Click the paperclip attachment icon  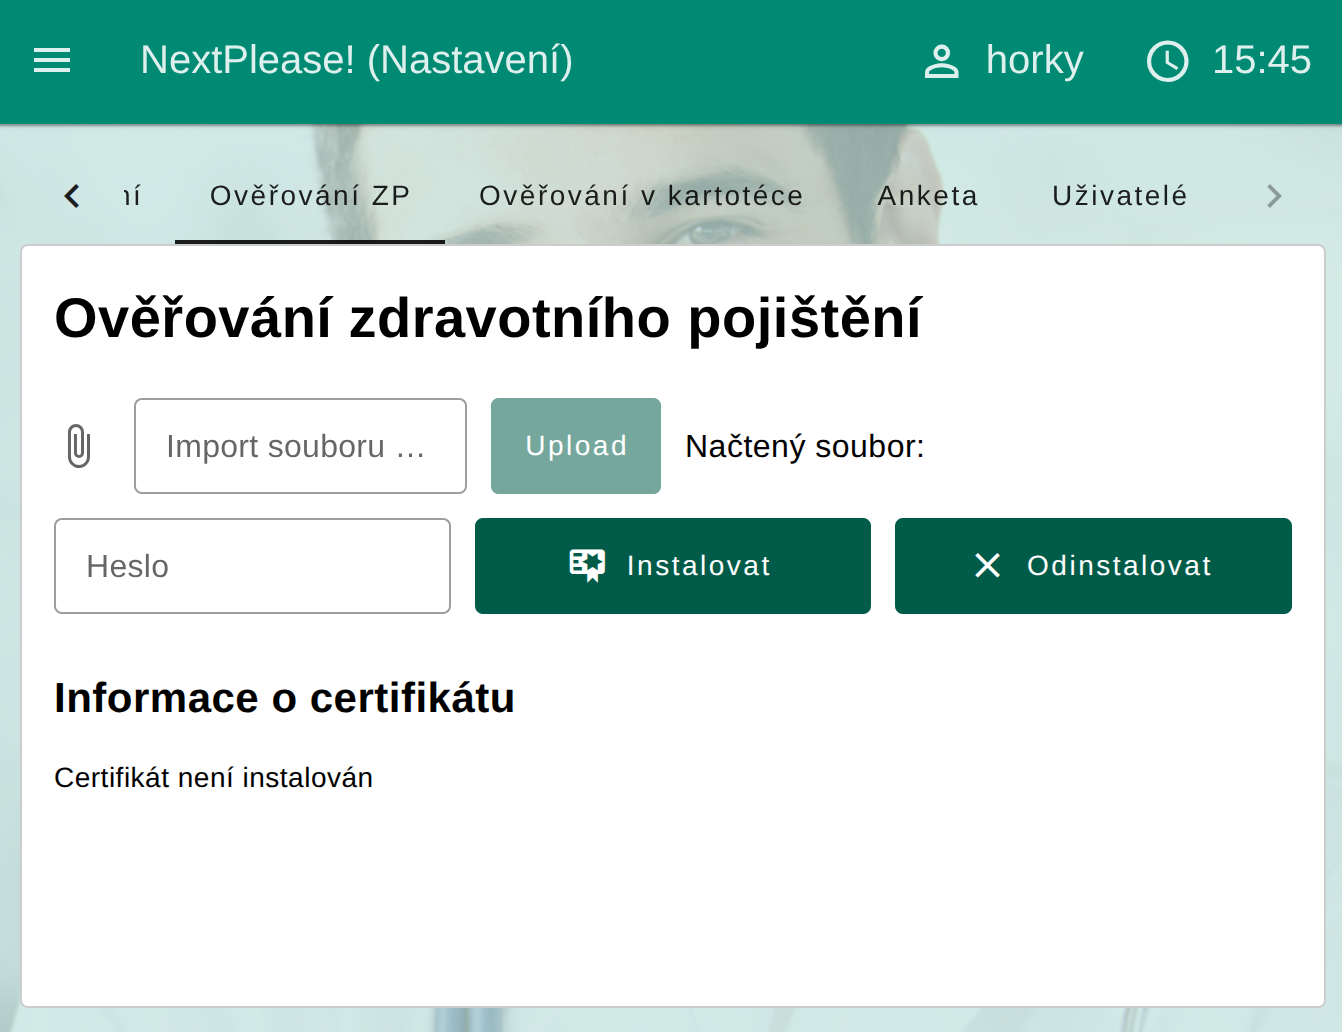pyautogui.click(x=79, y=446)
